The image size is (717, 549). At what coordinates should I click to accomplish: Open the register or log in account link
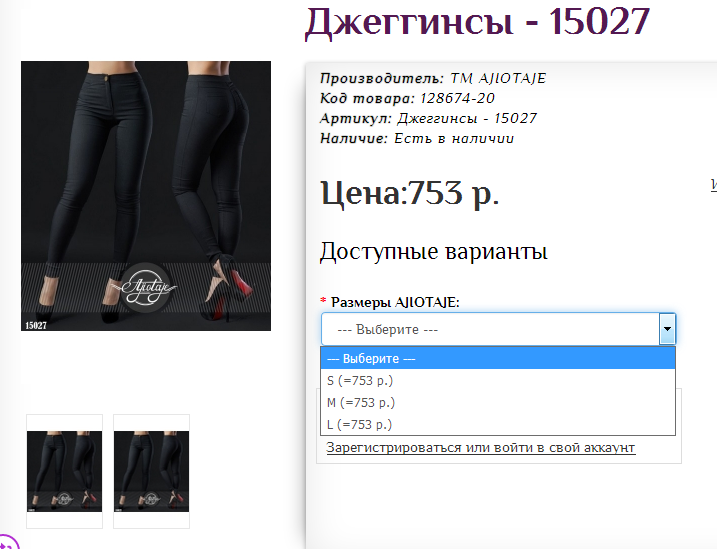[x=481, y=448]
